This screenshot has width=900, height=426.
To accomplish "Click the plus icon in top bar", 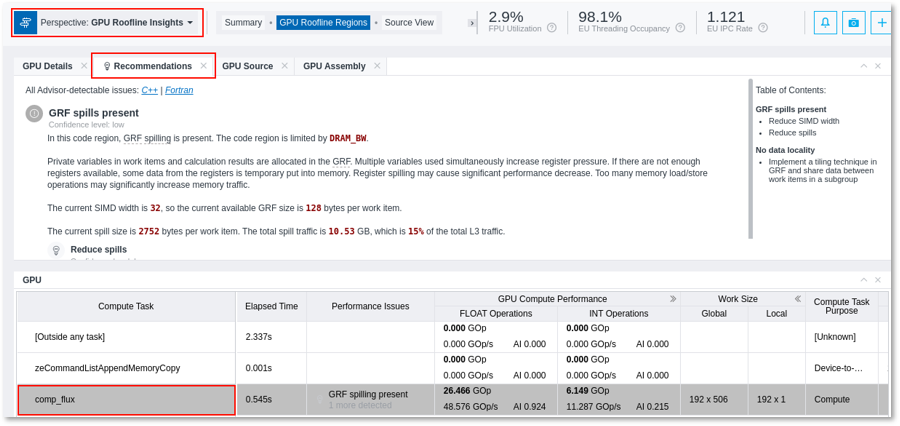I will (x=882, y=22).
